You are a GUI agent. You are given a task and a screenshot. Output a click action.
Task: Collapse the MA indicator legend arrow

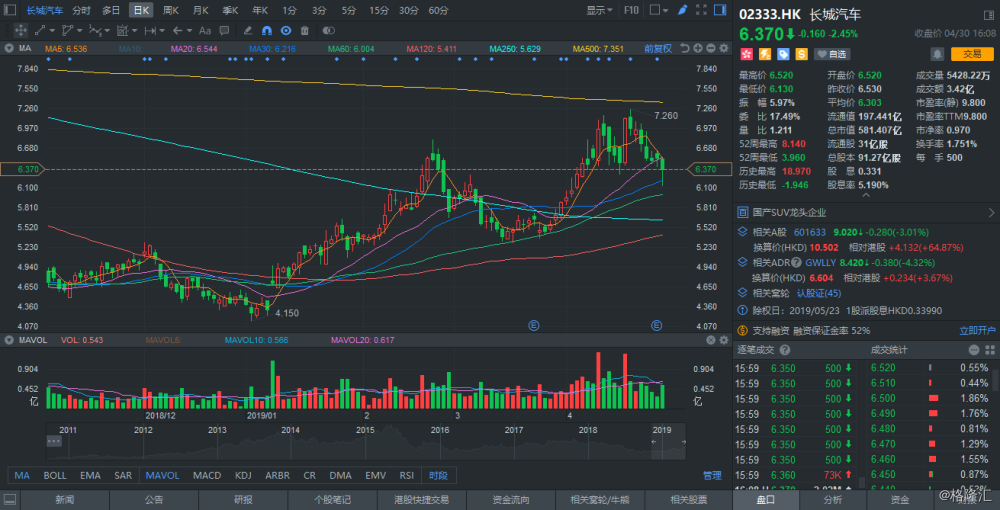pyautogui.click(x=10, y=48)
